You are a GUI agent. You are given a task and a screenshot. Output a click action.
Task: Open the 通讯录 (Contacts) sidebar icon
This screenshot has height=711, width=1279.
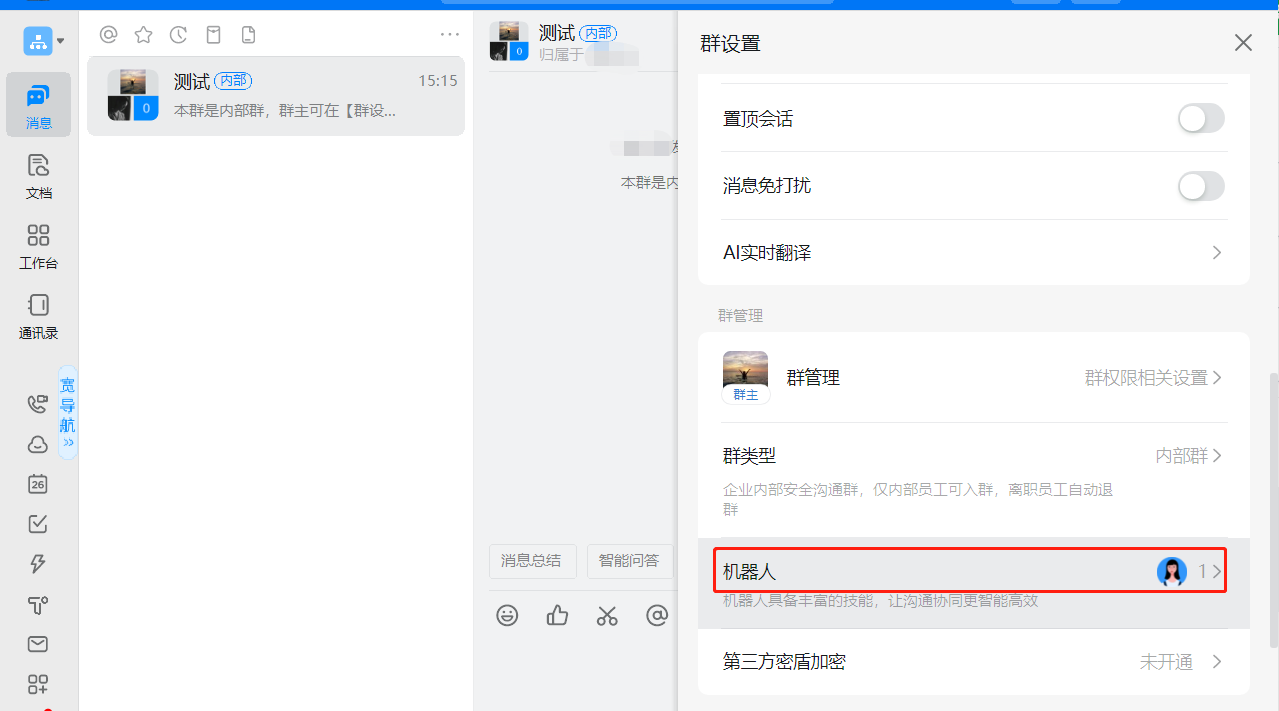point(38,315)
